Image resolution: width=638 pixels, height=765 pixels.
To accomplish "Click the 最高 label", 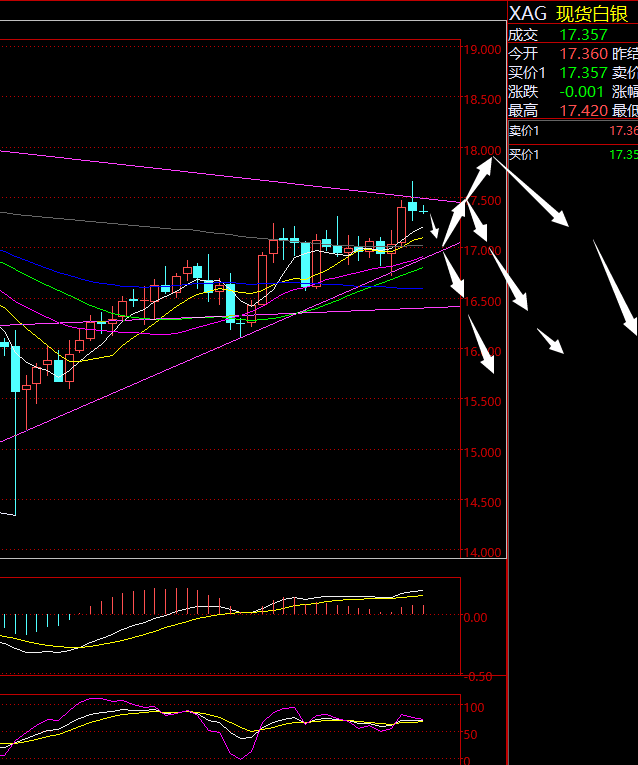I will [523, 111].
